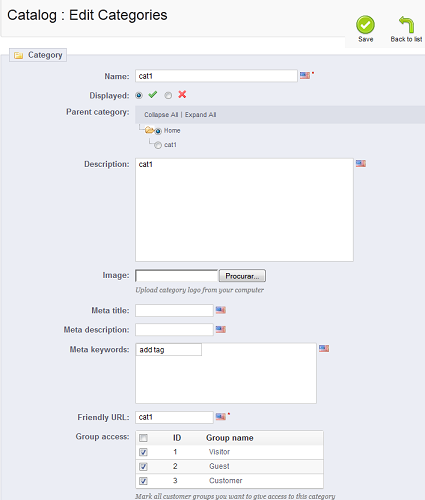Click Expand All in parent category tree
This screenshot has width=425, height=500.
(200, 115)
